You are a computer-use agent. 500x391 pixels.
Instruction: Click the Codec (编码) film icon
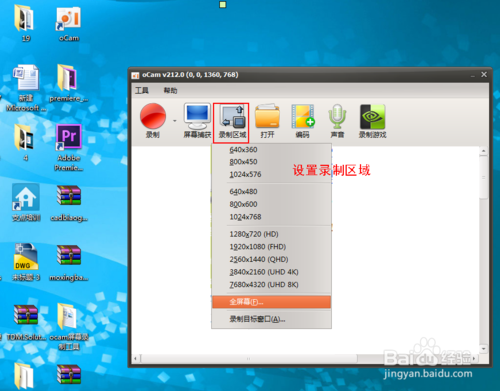coord(302,117)
